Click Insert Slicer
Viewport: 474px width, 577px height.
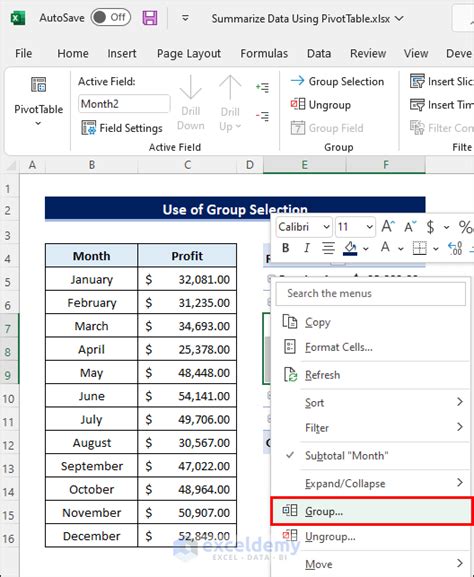tap(442, 81)
